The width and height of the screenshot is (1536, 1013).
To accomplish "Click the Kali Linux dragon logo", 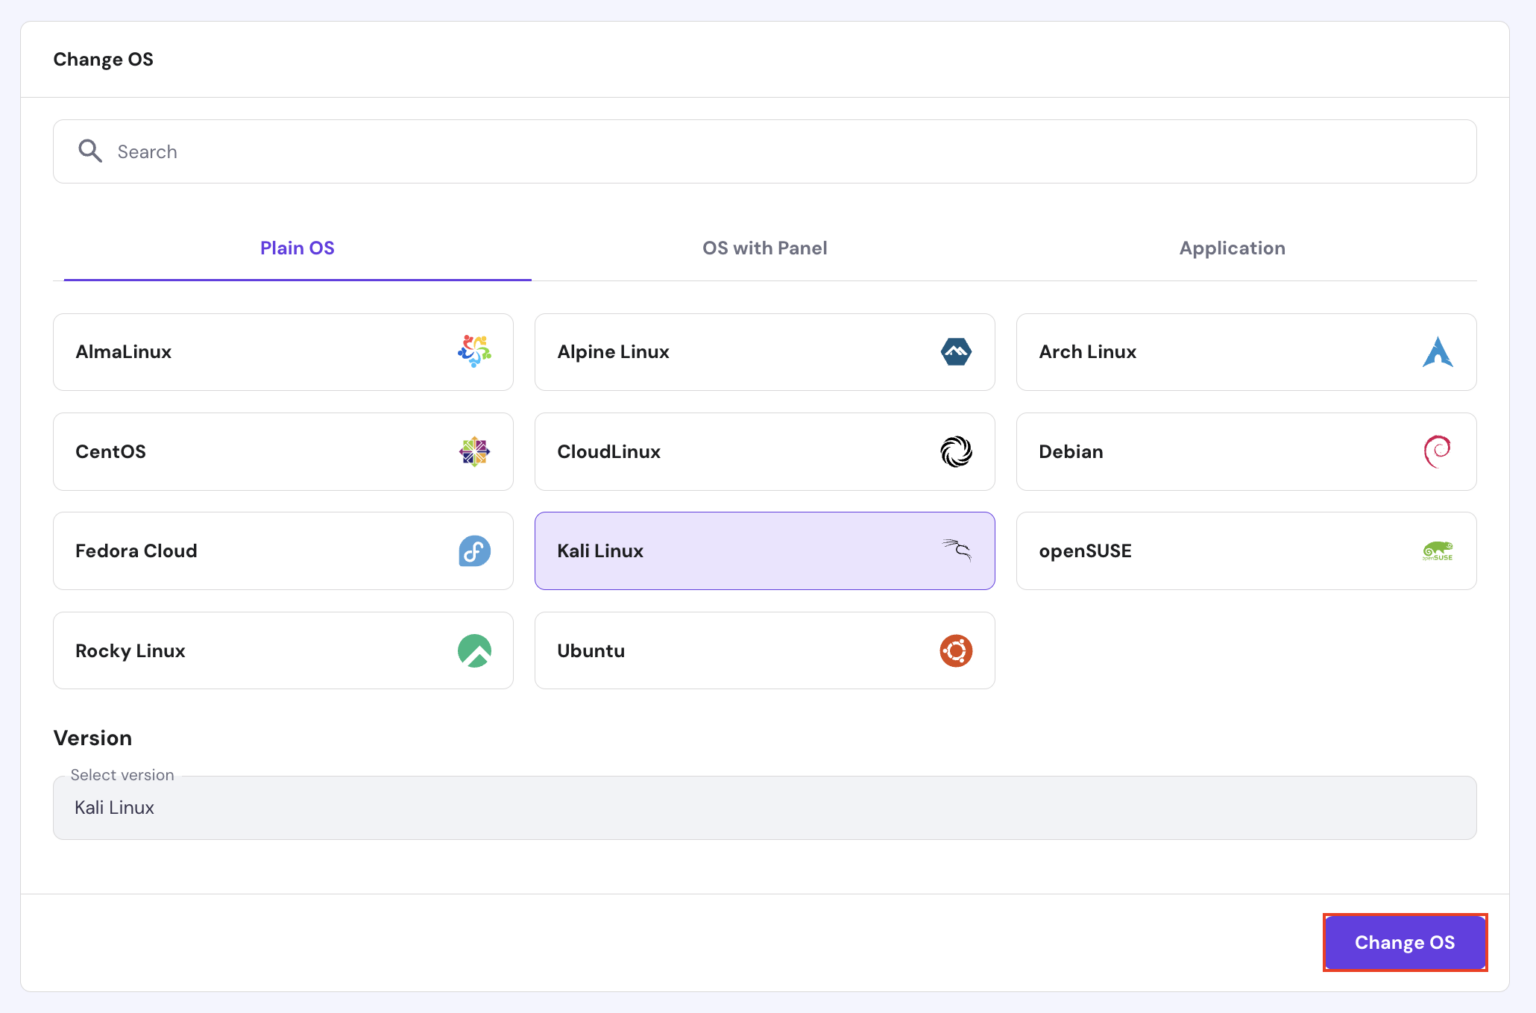I will tap(956, 549).
